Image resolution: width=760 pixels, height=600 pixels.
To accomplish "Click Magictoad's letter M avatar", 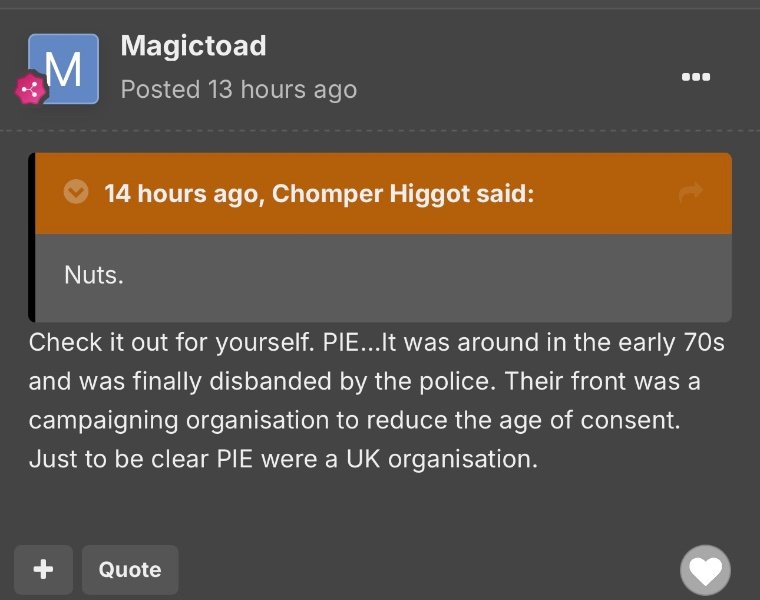I will [64, 68].
